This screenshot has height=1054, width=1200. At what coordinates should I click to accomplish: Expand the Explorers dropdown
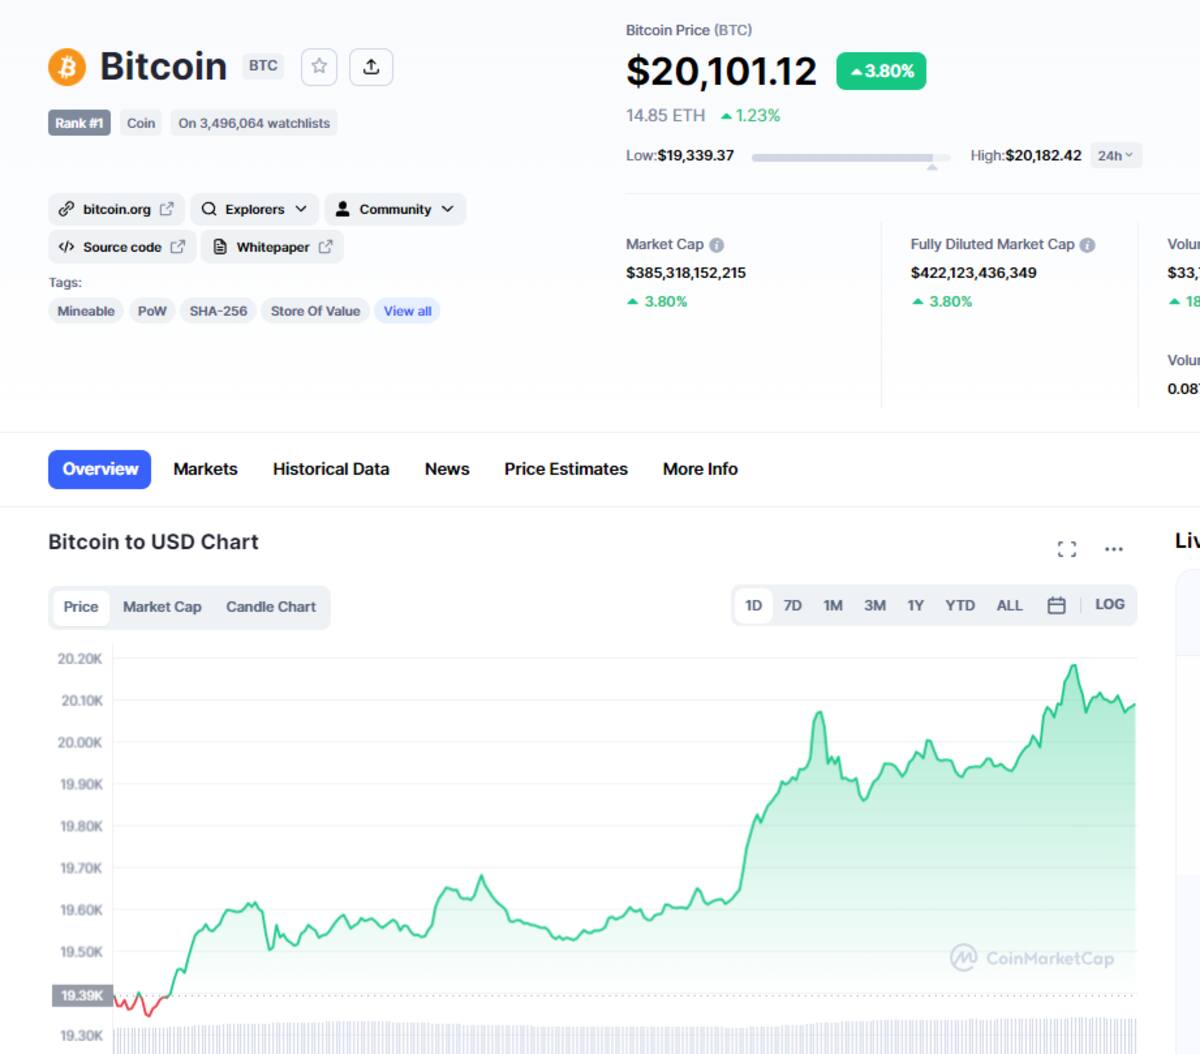pyautogui.click(x=255, y=209)
